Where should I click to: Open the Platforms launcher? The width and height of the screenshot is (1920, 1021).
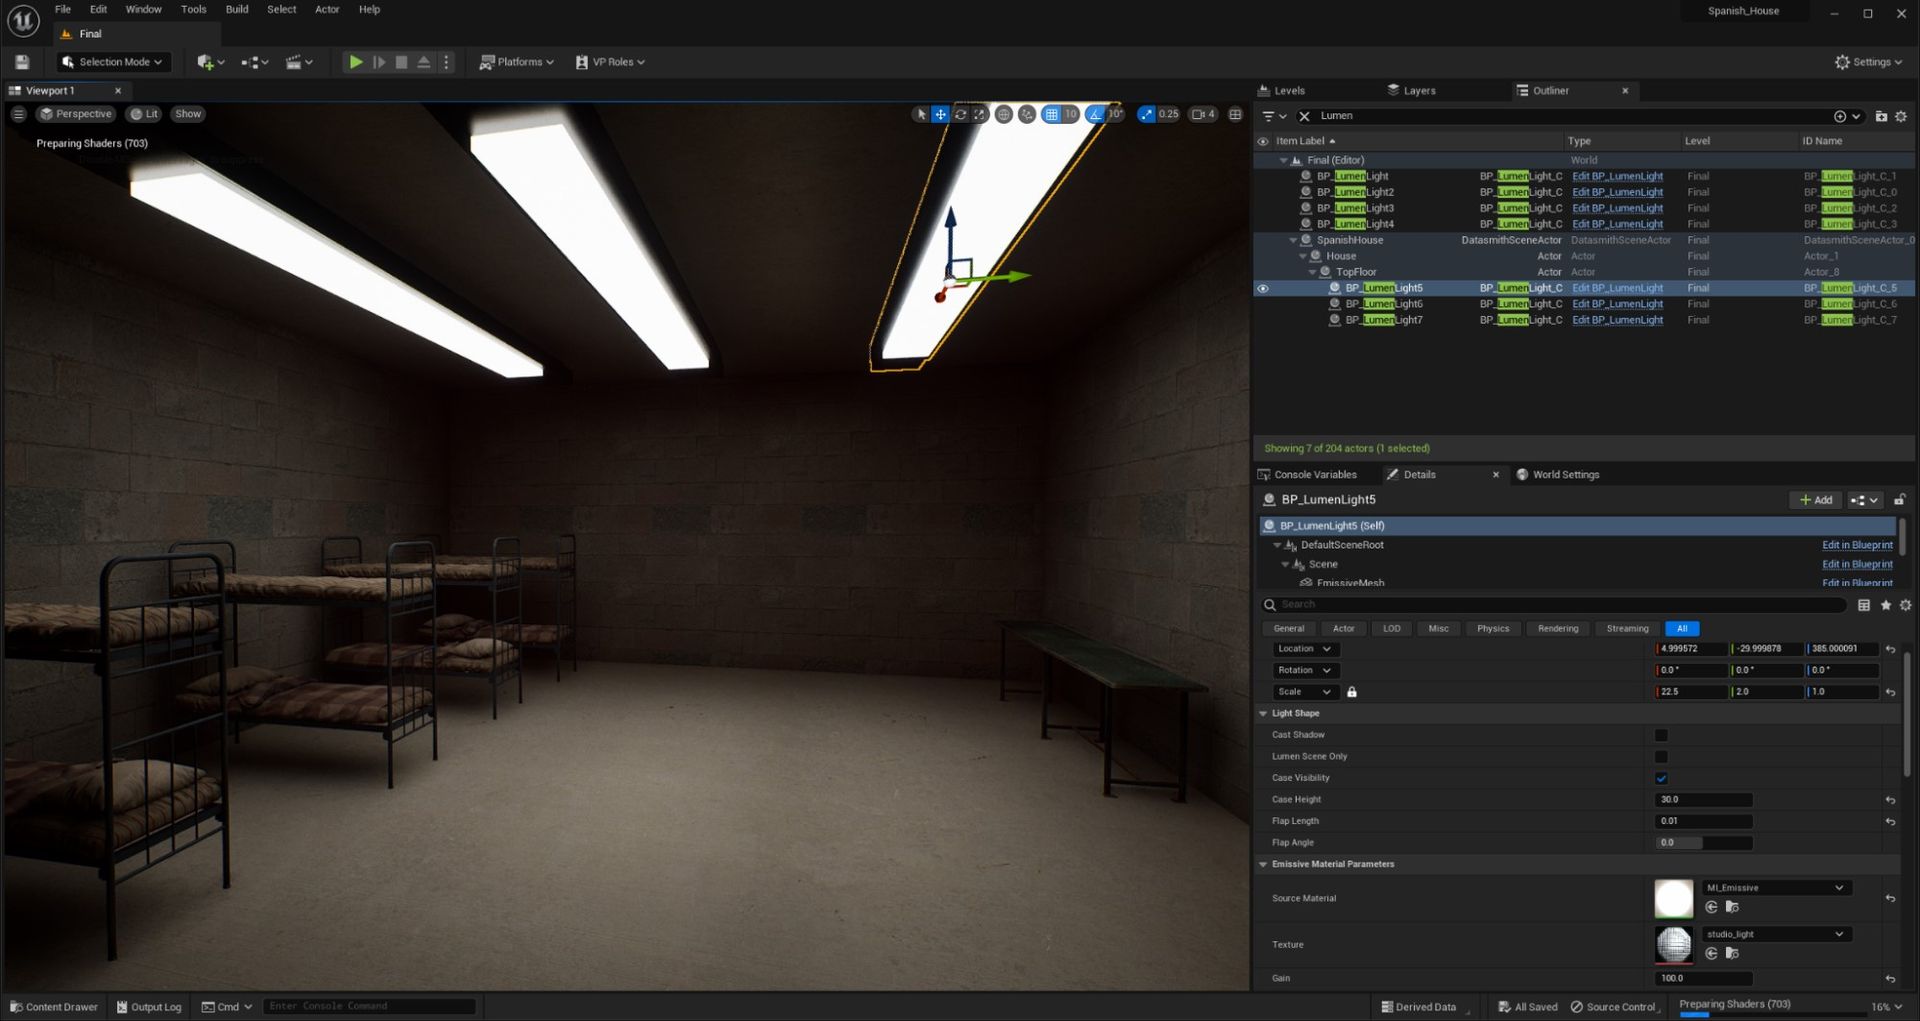pos(515,61)
